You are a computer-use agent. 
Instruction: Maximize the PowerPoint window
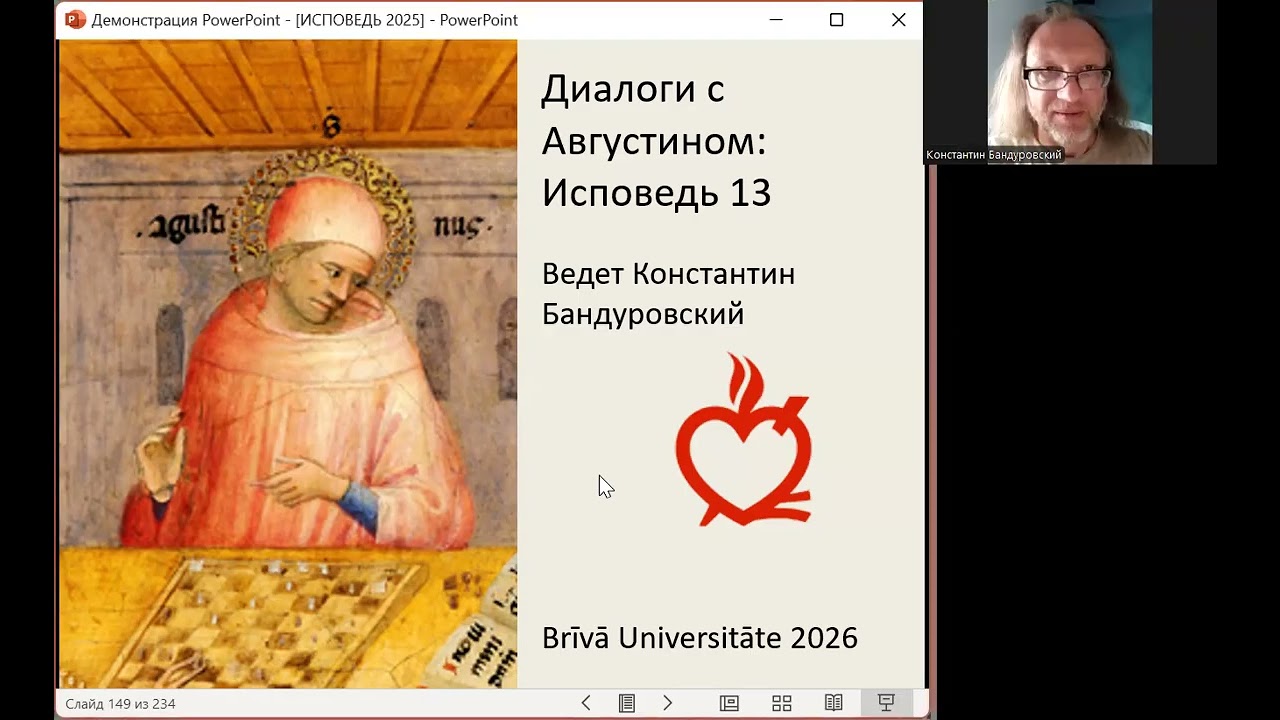tap(836, 20)
